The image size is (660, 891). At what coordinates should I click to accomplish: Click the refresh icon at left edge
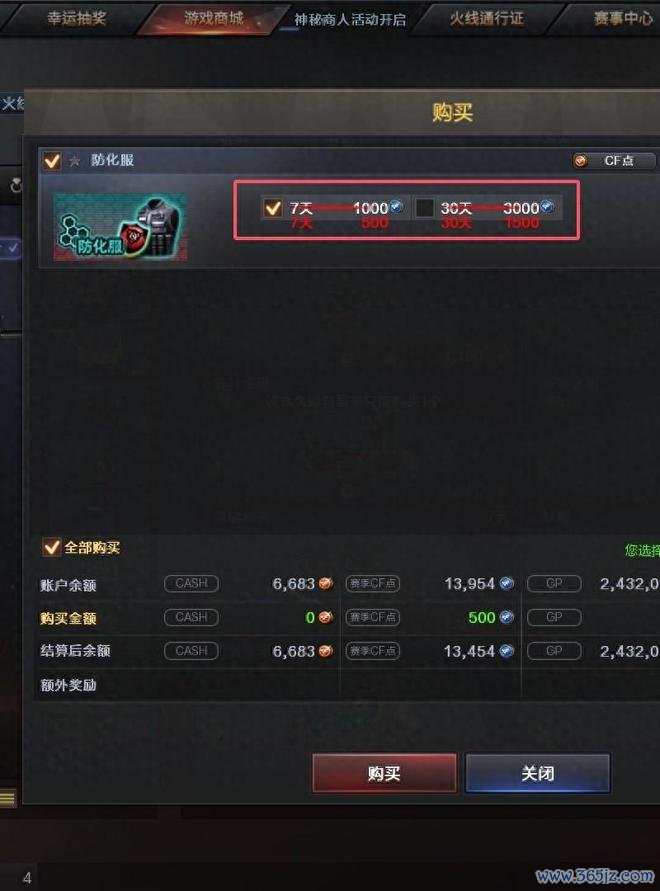[16, 185]
